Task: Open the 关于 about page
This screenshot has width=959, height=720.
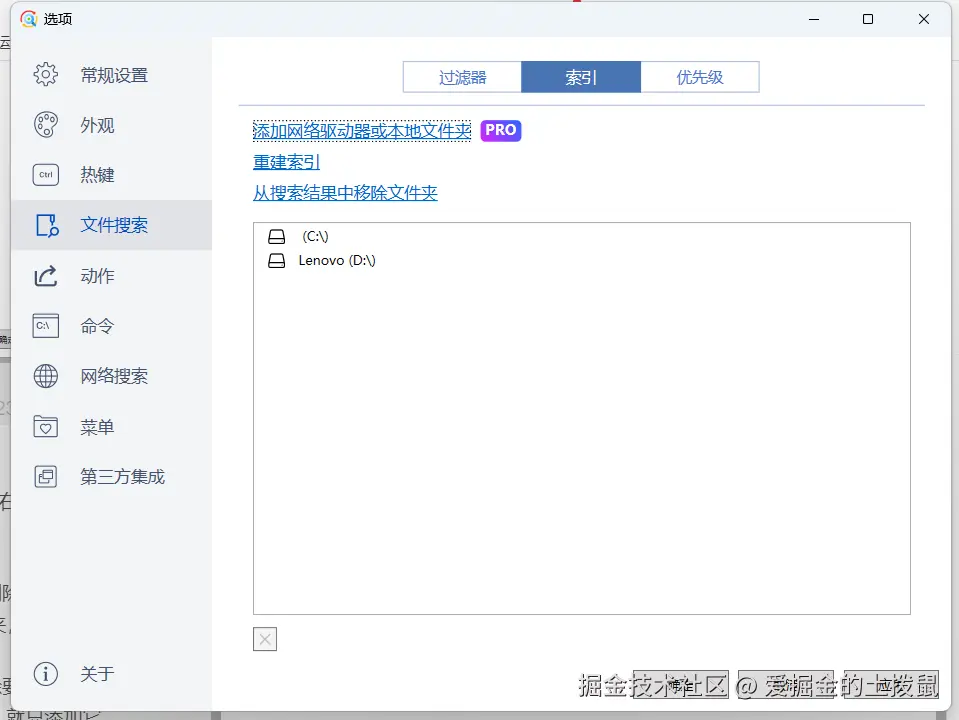Action: click(111, 674)
